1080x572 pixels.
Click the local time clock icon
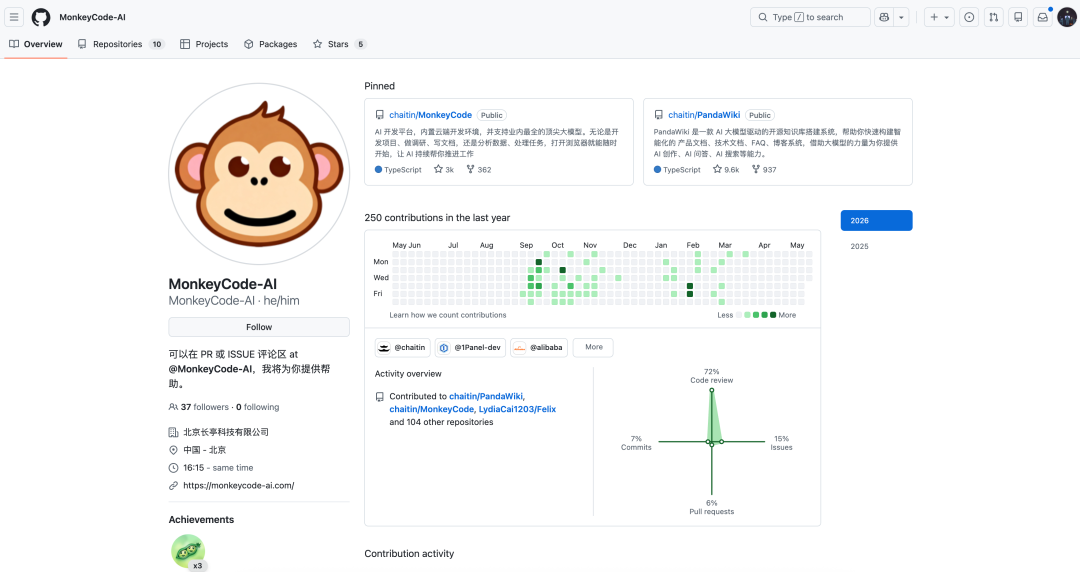point(174,468)
